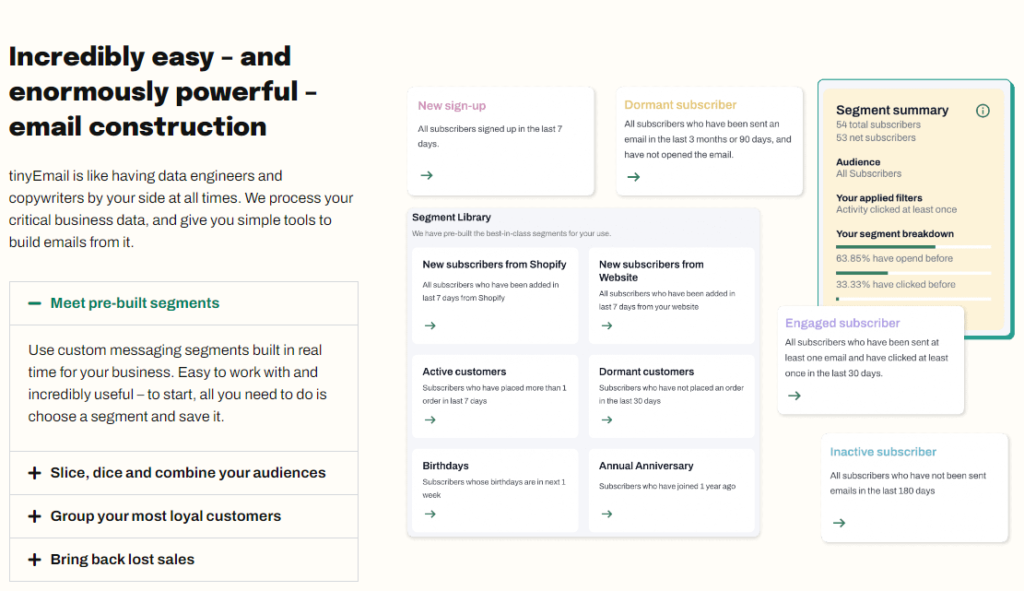The image size is (1024, 591).
Task: Collapse the Meet pre-built segments section
Action: point(184,303)
